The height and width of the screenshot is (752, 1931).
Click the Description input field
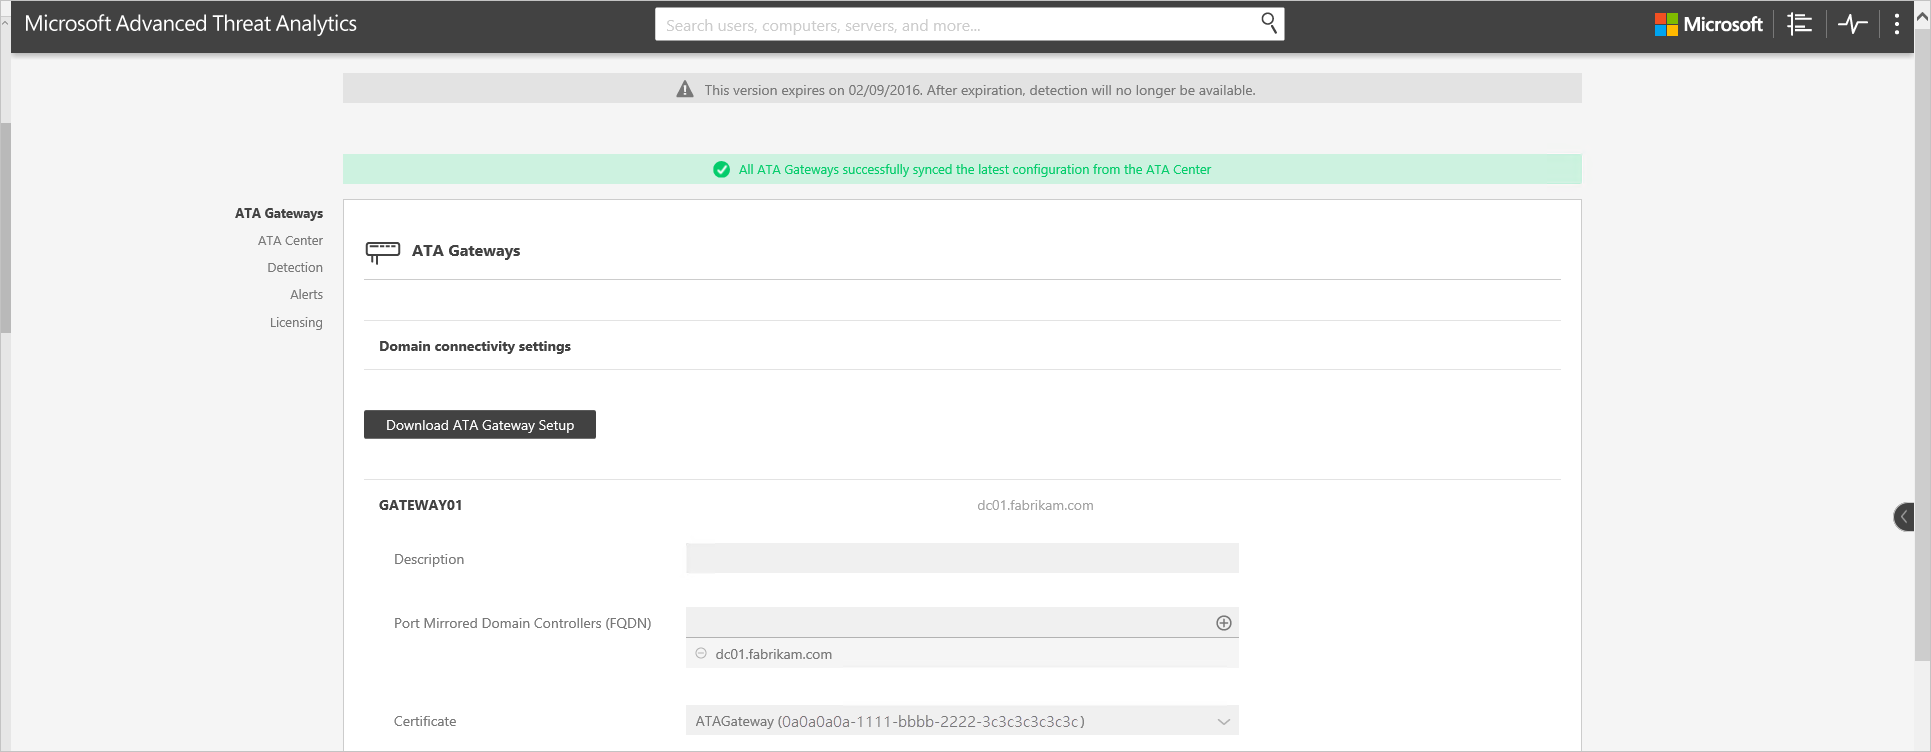point(962,558)
